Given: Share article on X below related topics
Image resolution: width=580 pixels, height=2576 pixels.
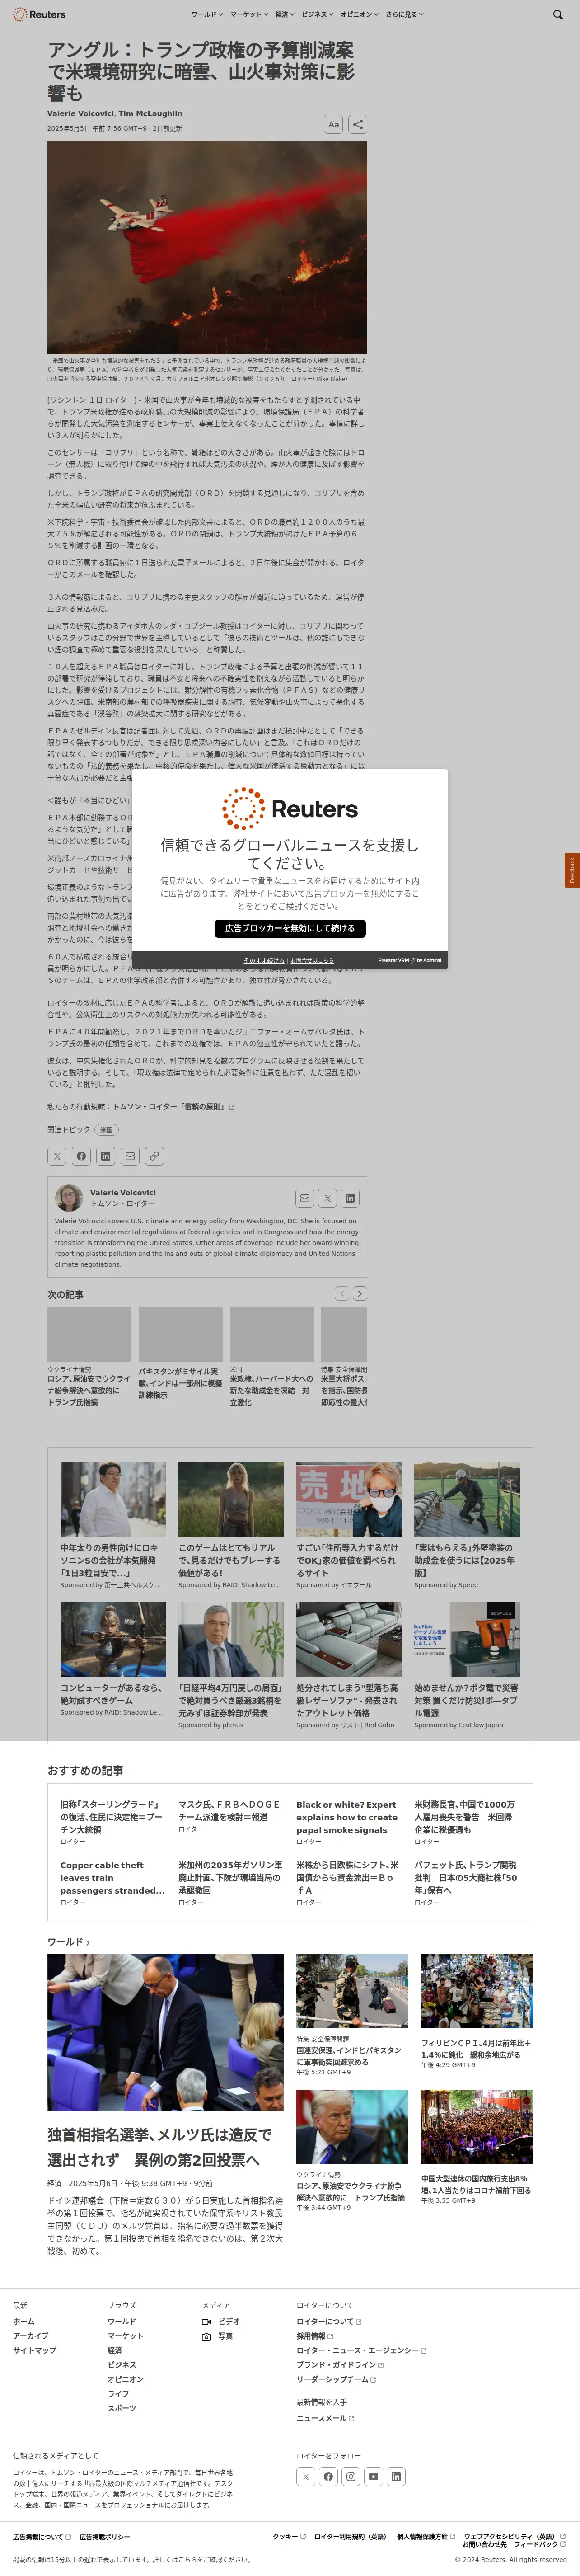Looking at the screenshot, I should pyautogui.click(x=57, y=1156).
